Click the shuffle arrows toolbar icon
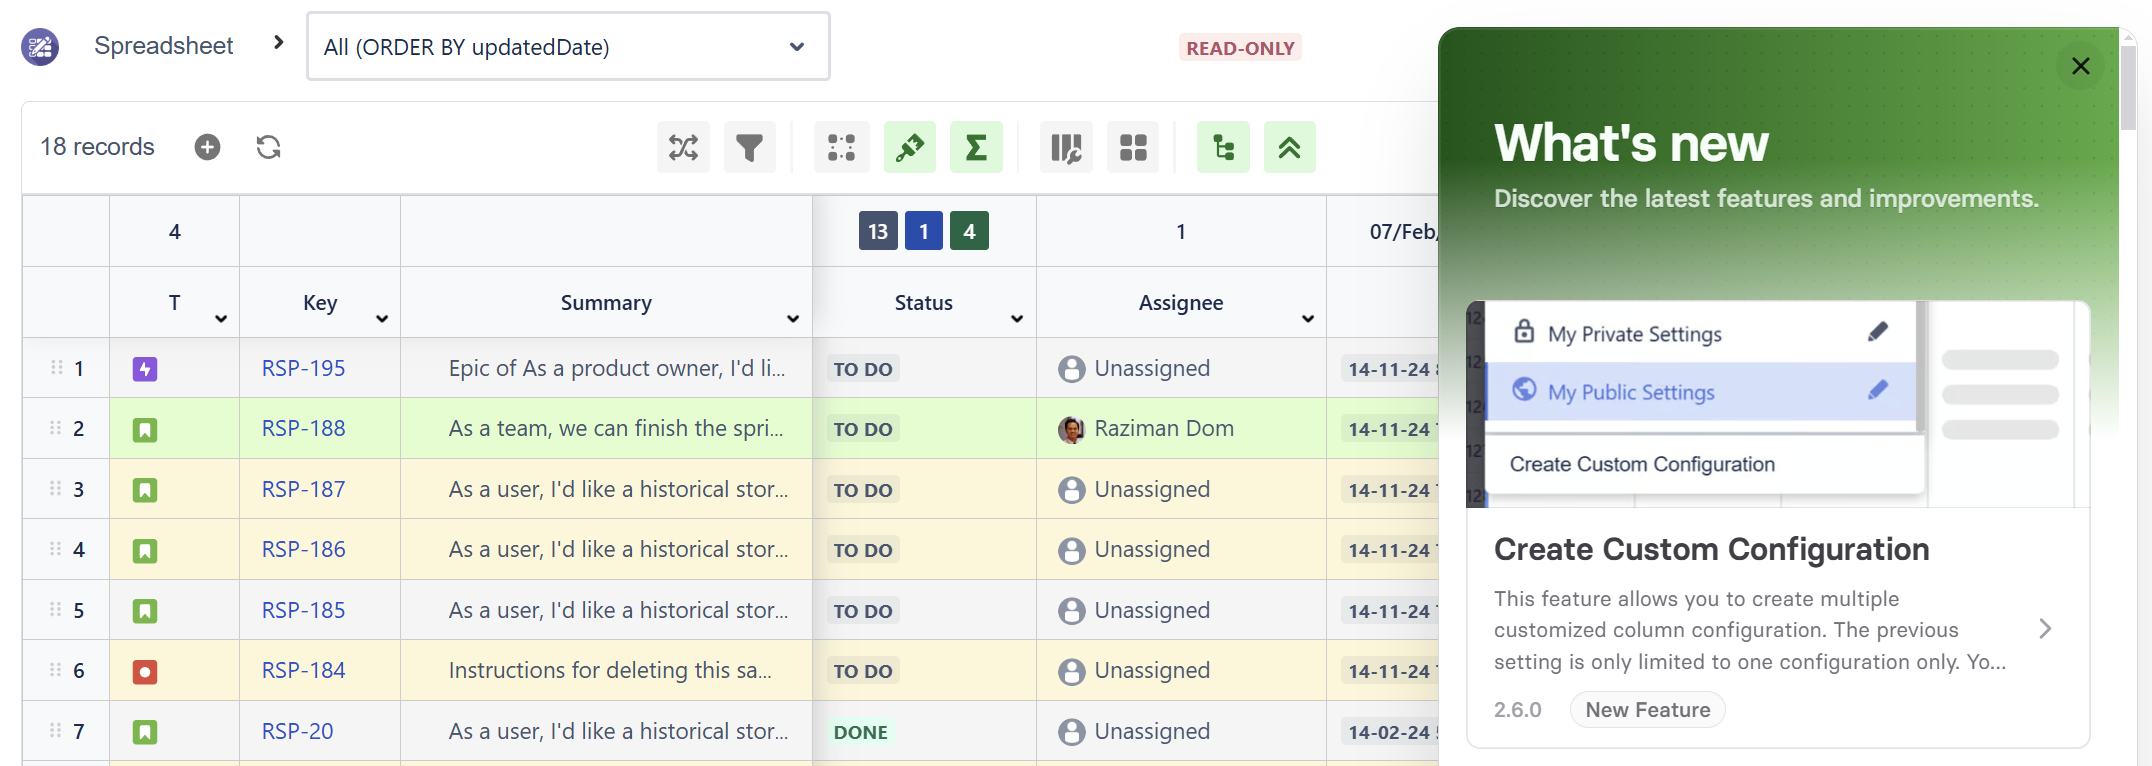The height and width of the screenshot is (766, 2152). coord(683,148)
